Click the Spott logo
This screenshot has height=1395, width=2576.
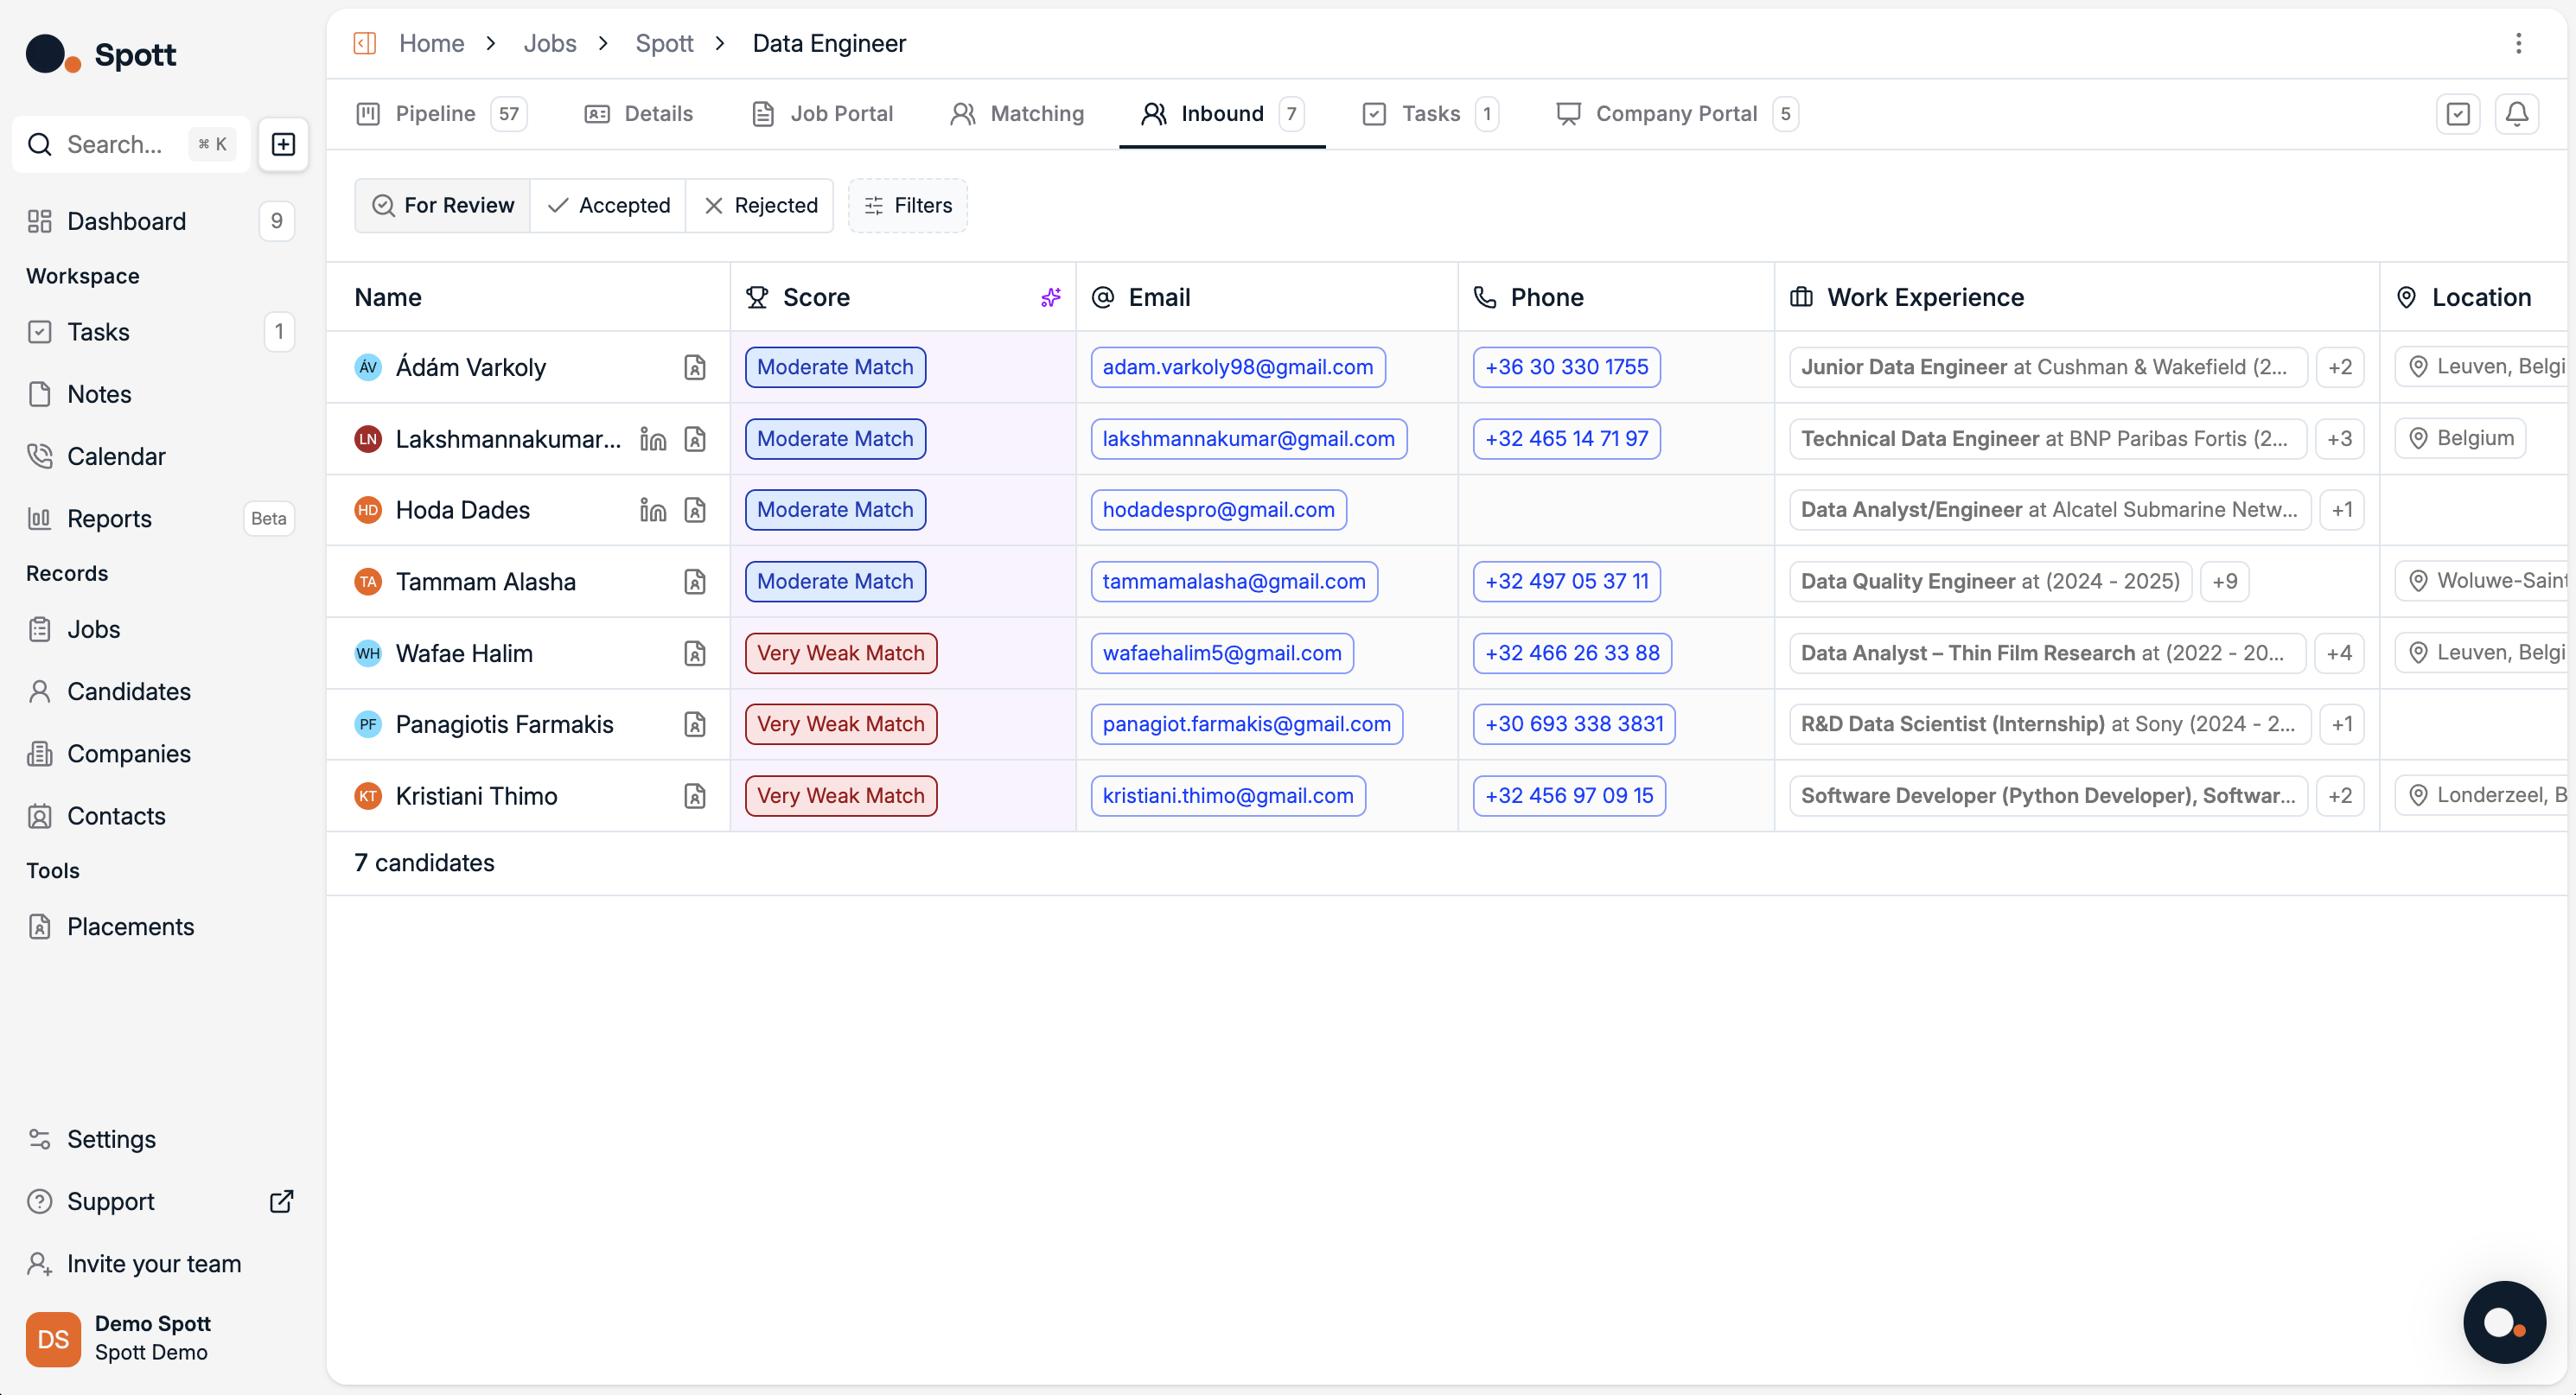[101, 54]
